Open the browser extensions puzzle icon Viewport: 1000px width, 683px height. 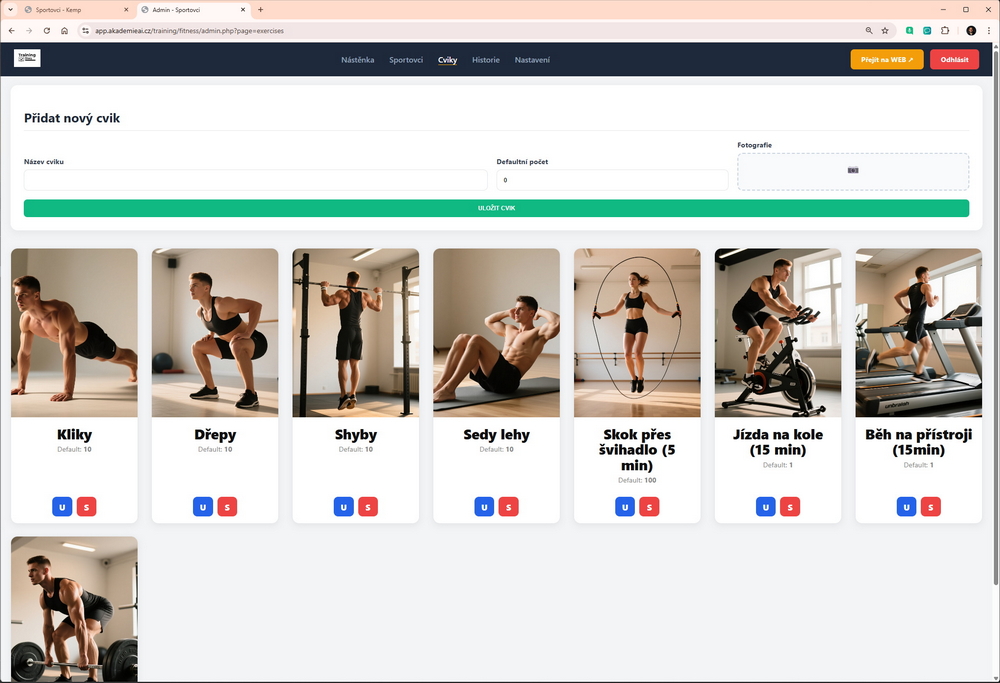(x=945, y=31)
